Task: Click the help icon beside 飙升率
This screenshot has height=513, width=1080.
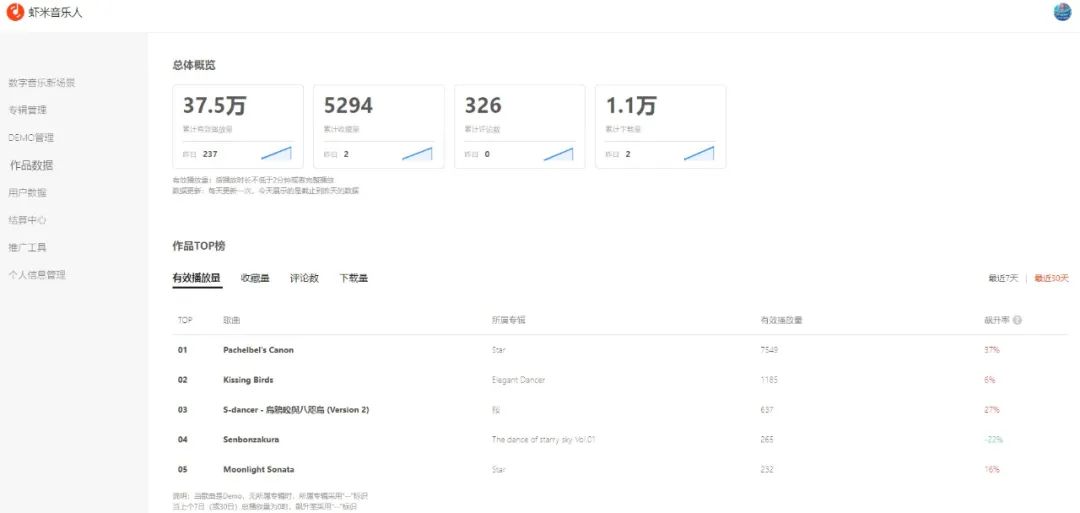Action: click(1017, 320)
